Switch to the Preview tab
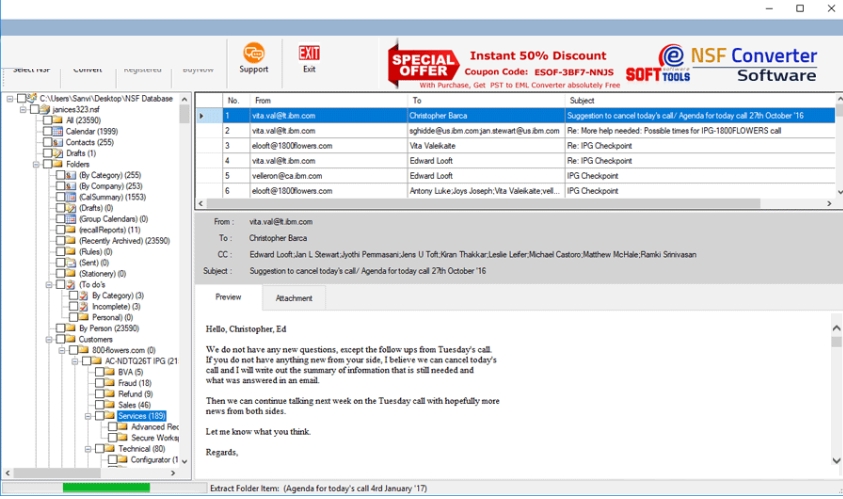843x499 pixels. click(228, 297)
